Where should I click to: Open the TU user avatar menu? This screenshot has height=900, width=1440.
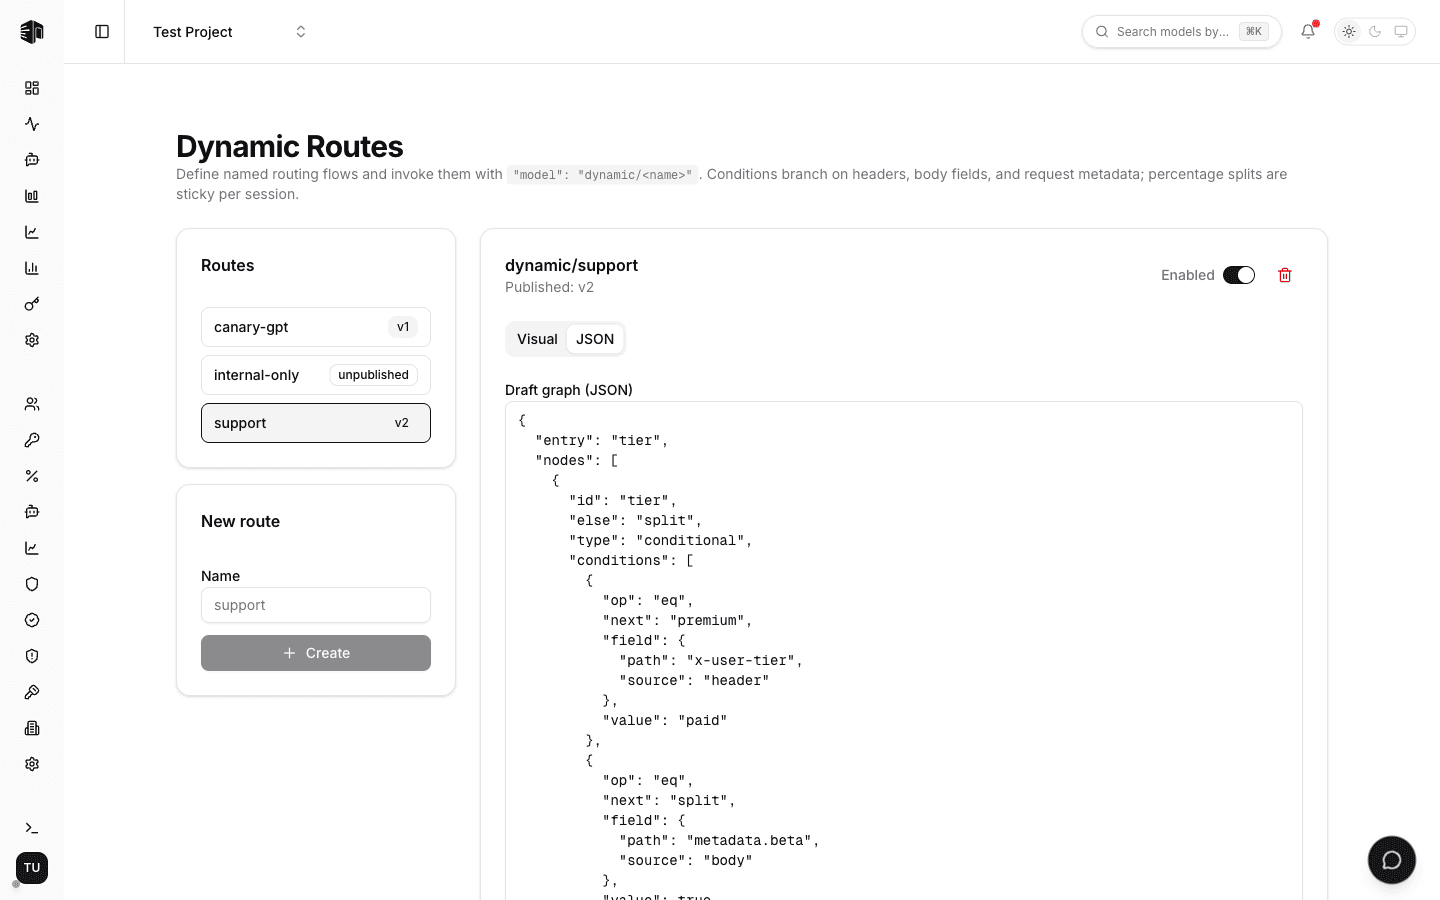tap(32, 868)
